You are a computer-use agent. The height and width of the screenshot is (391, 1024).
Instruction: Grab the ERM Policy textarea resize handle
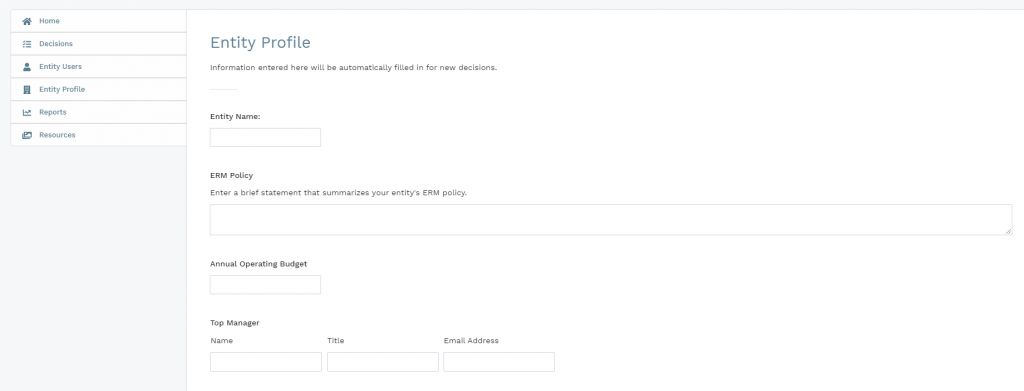click(x=1008, y=231)
